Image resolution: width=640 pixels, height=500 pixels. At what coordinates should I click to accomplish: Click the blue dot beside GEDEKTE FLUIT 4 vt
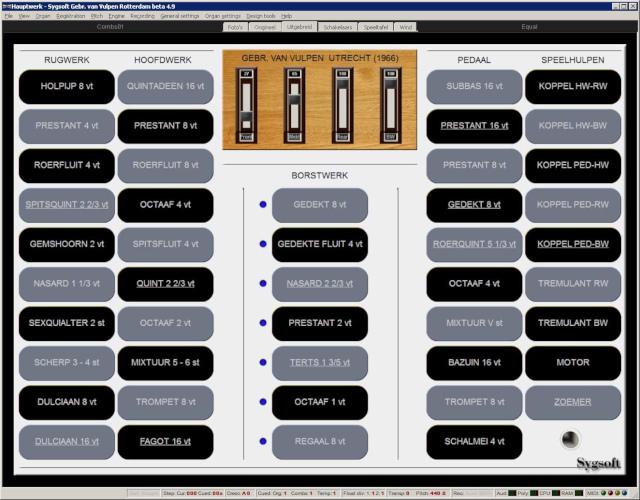pos(263,244)
